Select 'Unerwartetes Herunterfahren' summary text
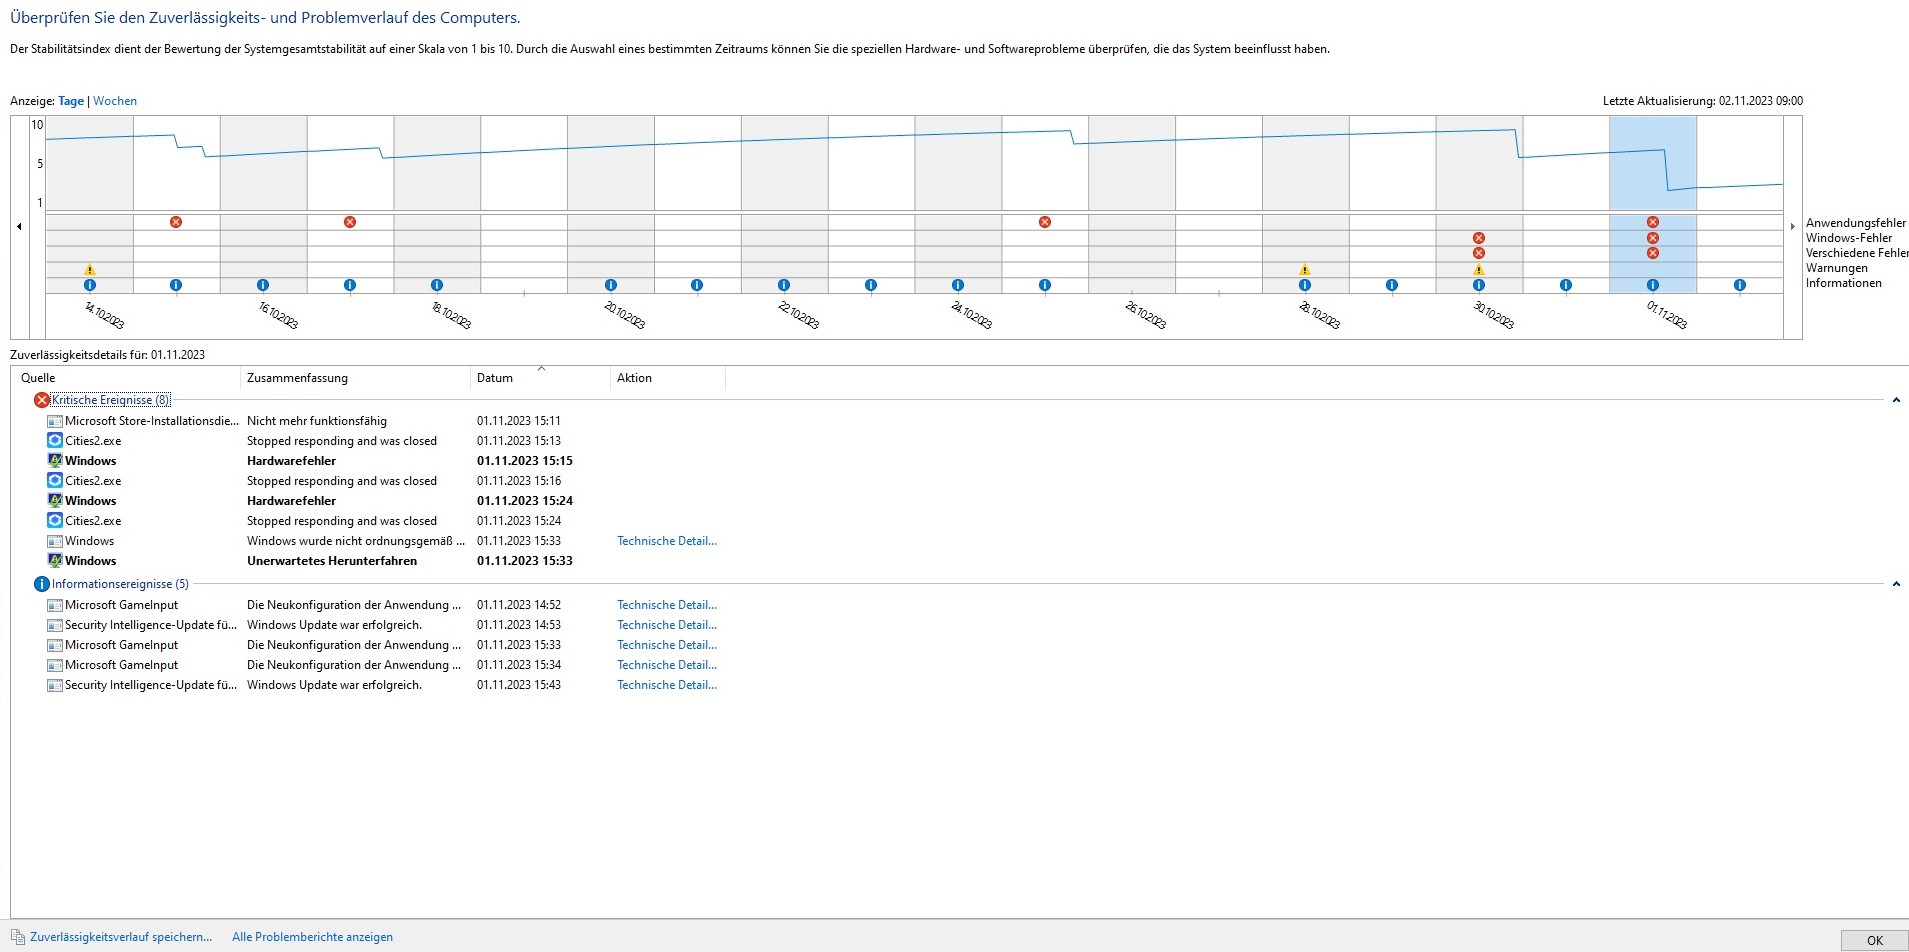The width and height of the screenshot is (1909, 952). 332,561
